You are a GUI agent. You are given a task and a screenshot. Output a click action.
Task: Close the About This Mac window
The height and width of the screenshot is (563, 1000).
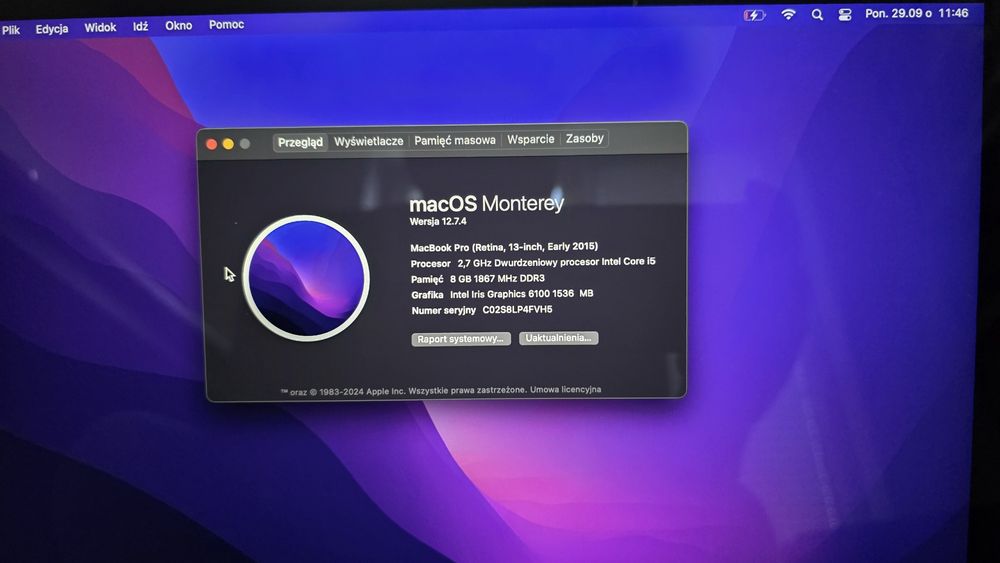[x=211, y=144]
